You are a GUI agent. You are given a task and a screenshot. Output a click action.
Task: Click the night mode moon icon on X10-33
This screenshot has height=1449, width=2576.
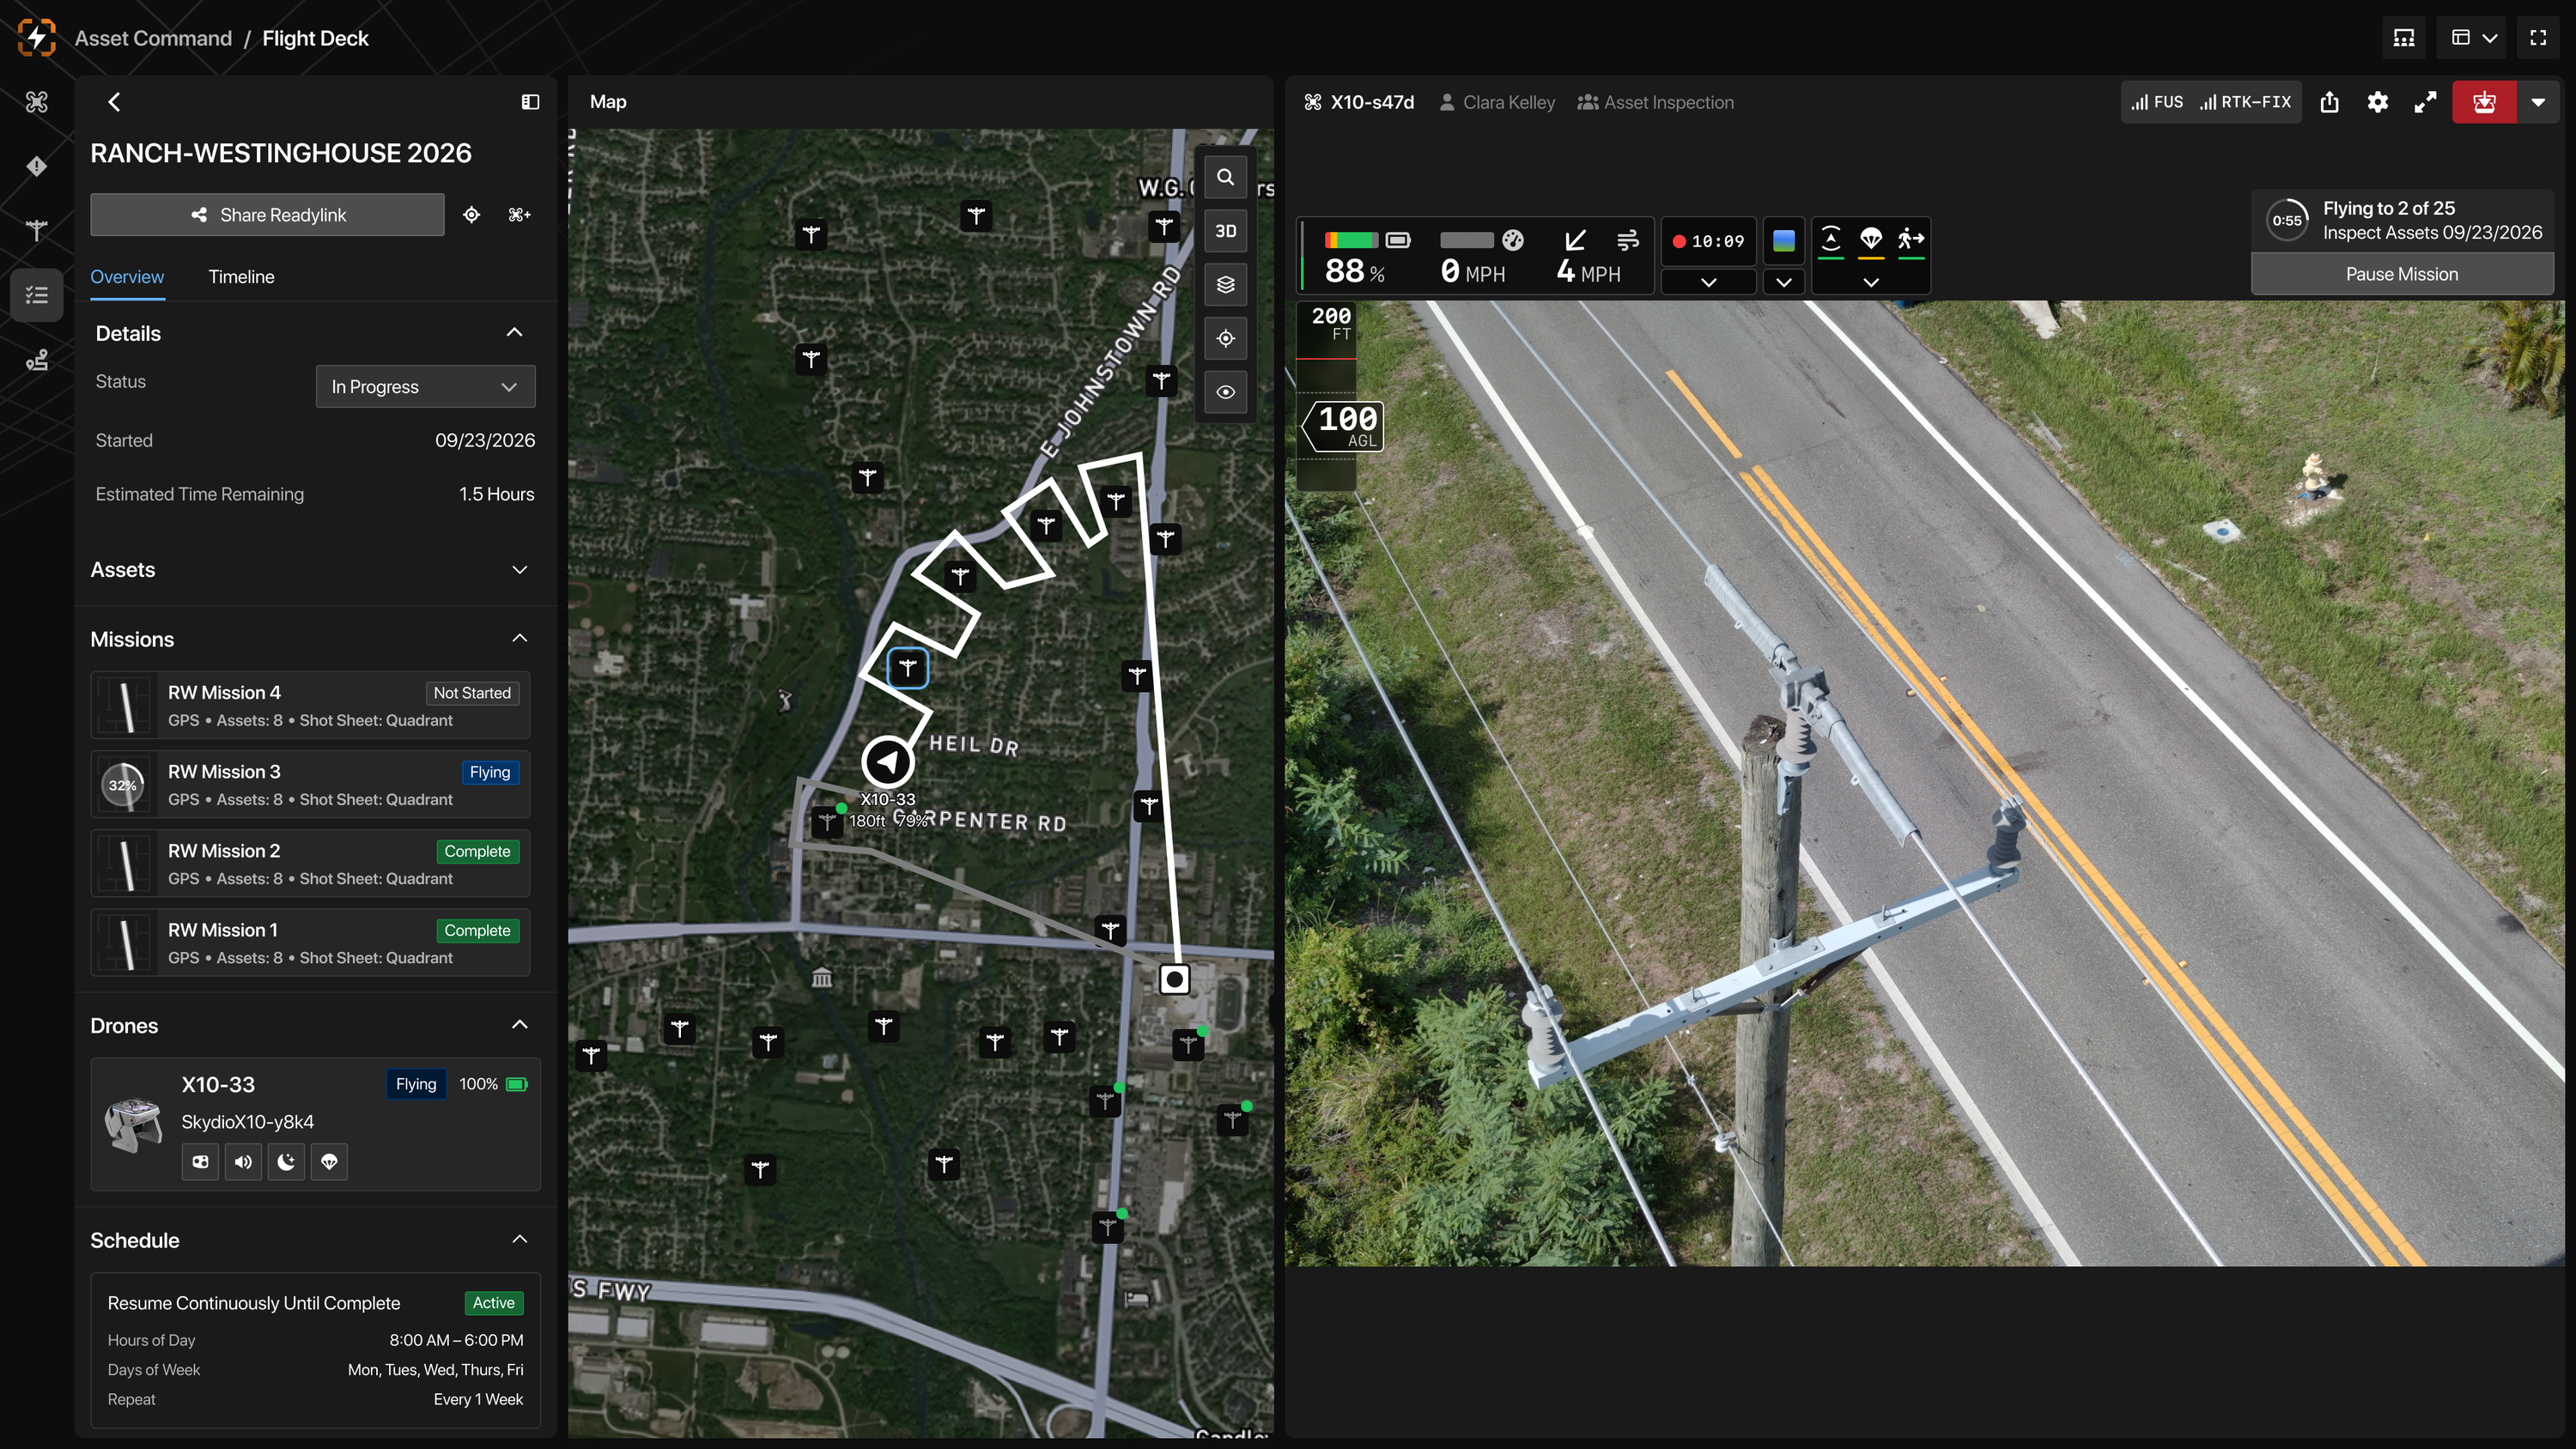(286, 1162)
